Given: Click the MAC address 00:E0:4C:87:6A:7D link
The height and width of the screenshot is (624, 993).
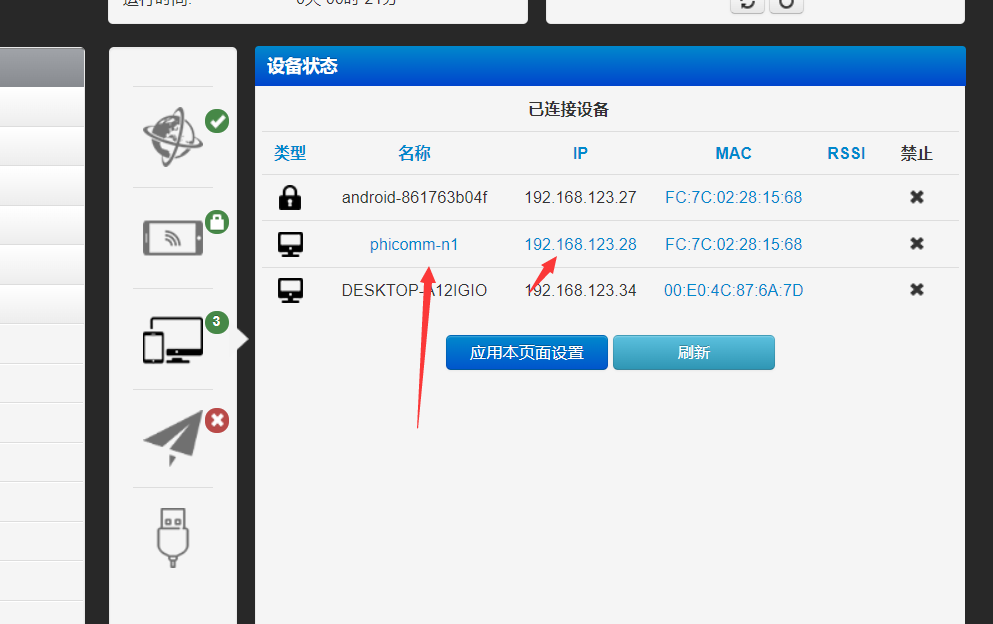Looking at the screenshot, I should (733, 291).
